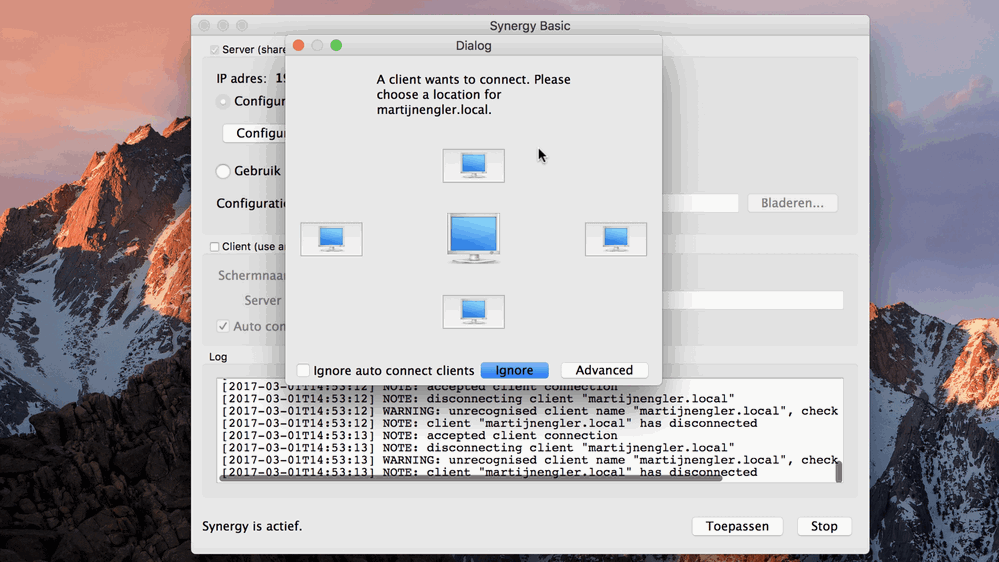This screenshot has height=562, width=999.
Task: Click the Bladeren... browse button
Action: click(792, 203)
